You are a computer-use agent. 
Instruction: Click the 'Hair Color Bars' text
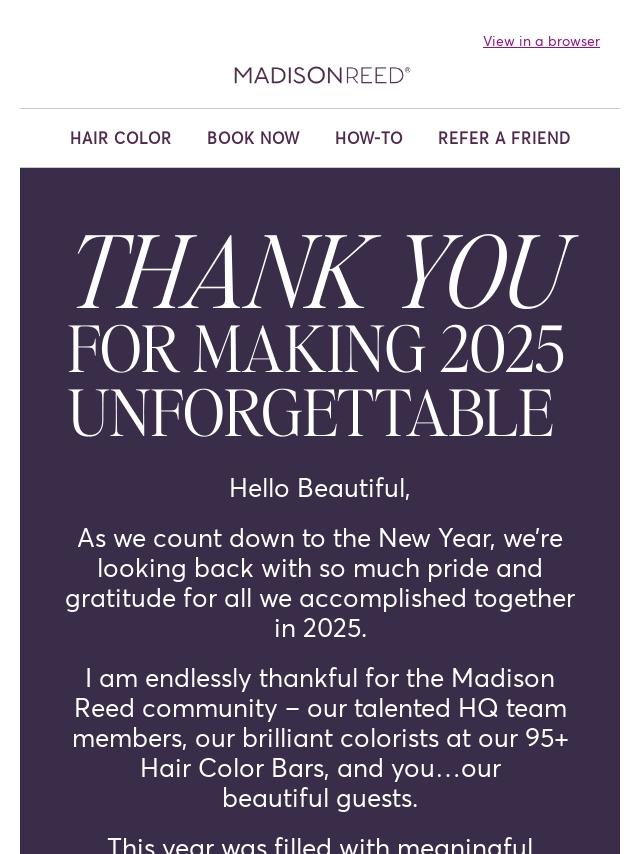[234, 768]
